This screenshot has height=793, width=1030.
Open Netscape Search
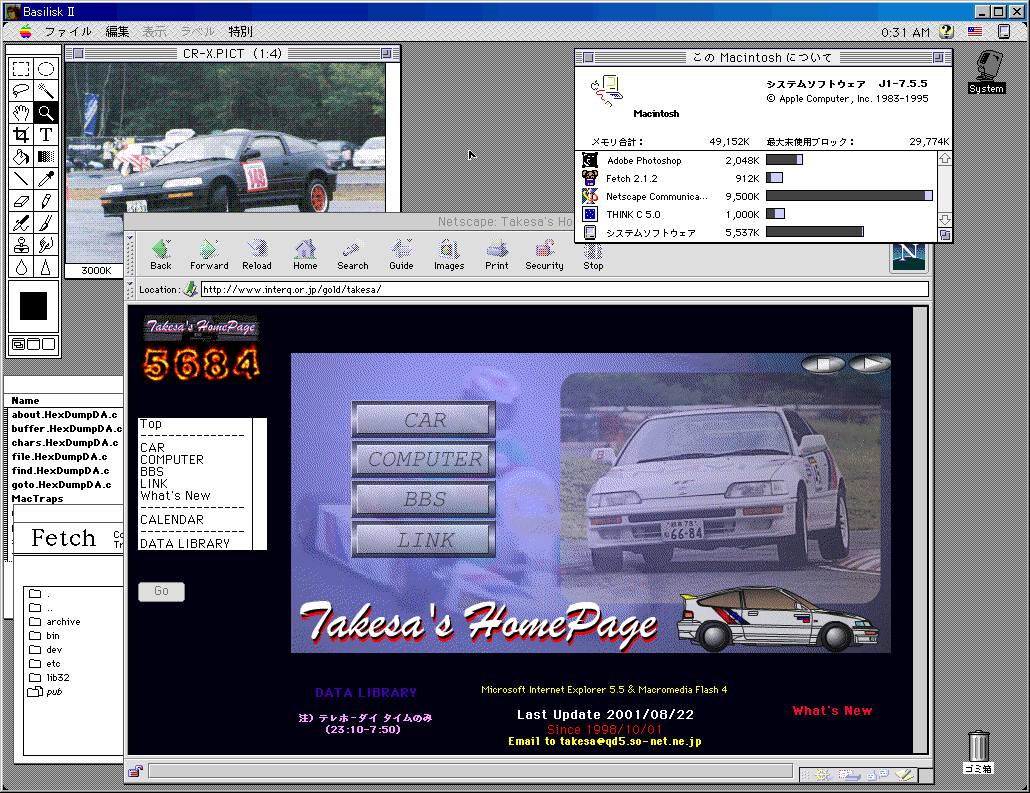click(353, 255)
